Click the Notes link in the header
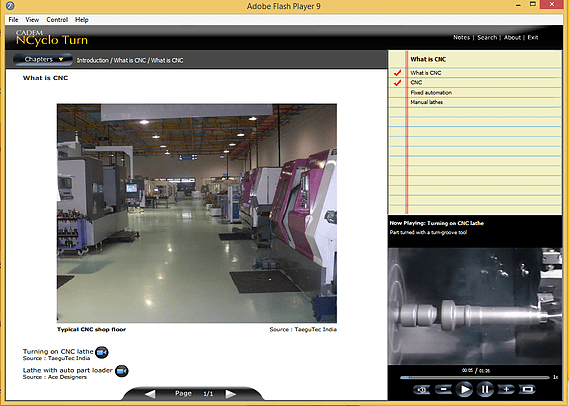The height and width of the screenshot is (406, 569). (461, 37)
